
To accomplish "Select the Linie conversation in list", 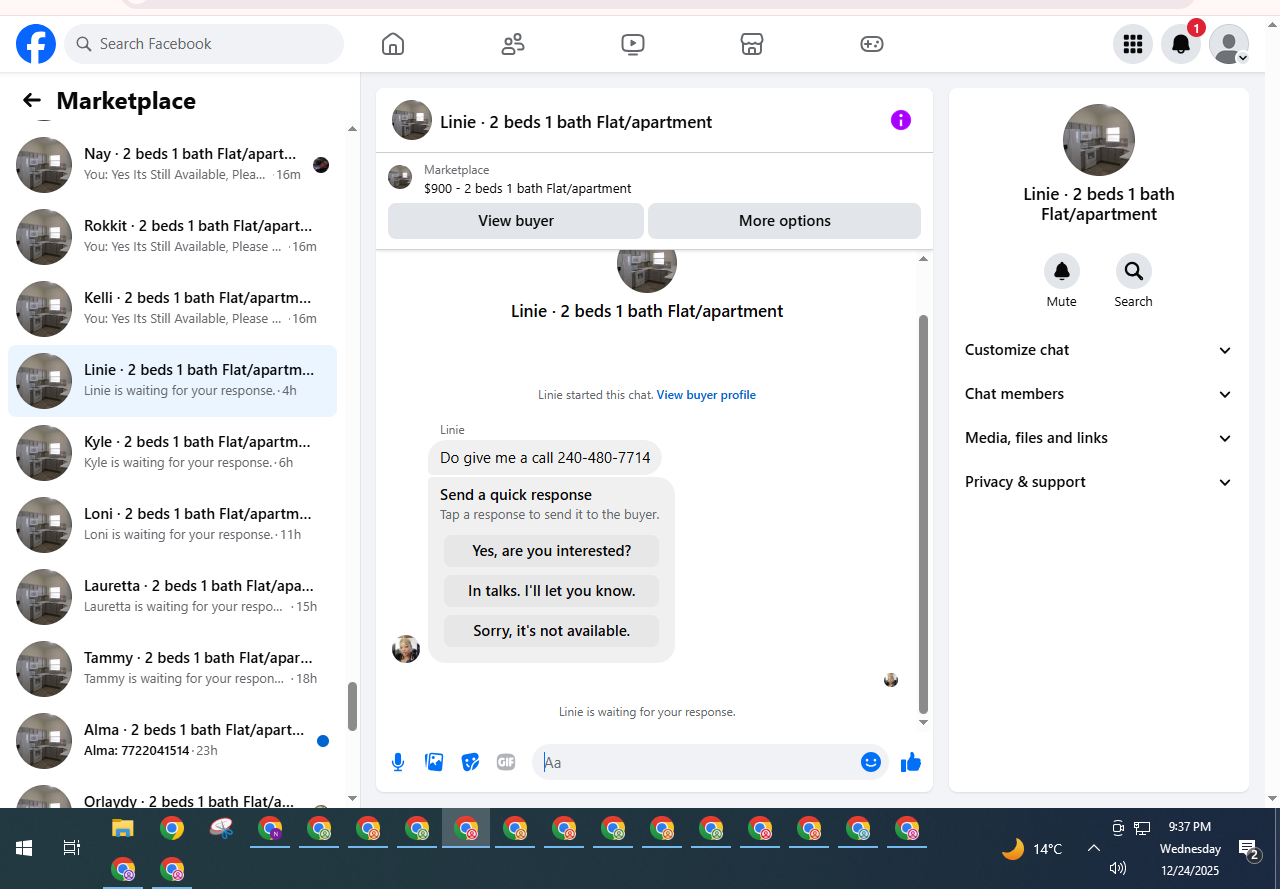I will click(x=172, y=381).
